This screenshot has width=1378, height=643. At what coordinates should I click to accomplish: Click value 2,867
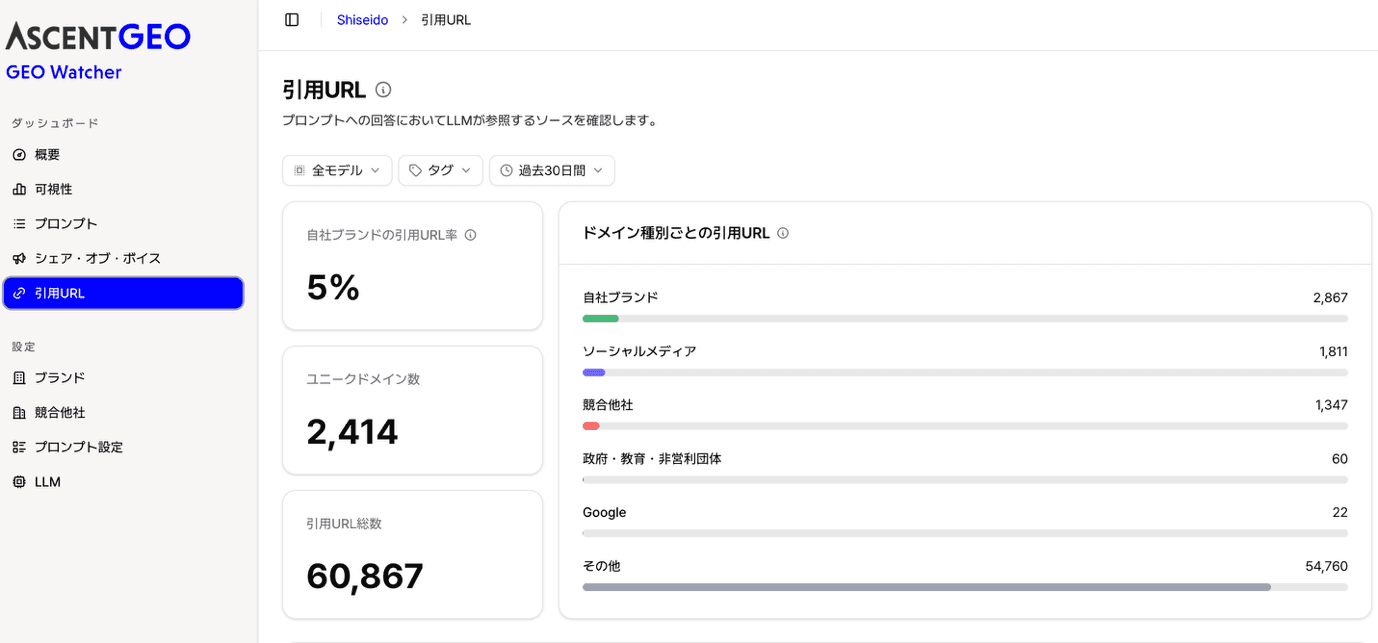tap(1330, 298)
